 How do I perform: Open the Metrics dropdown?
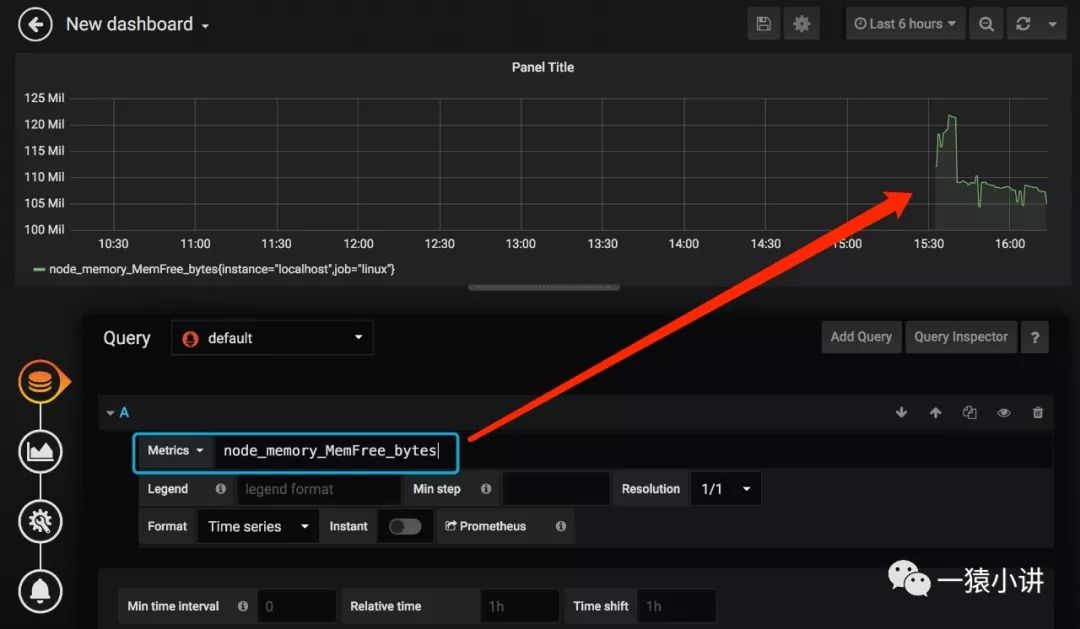(x=176, y=451)
